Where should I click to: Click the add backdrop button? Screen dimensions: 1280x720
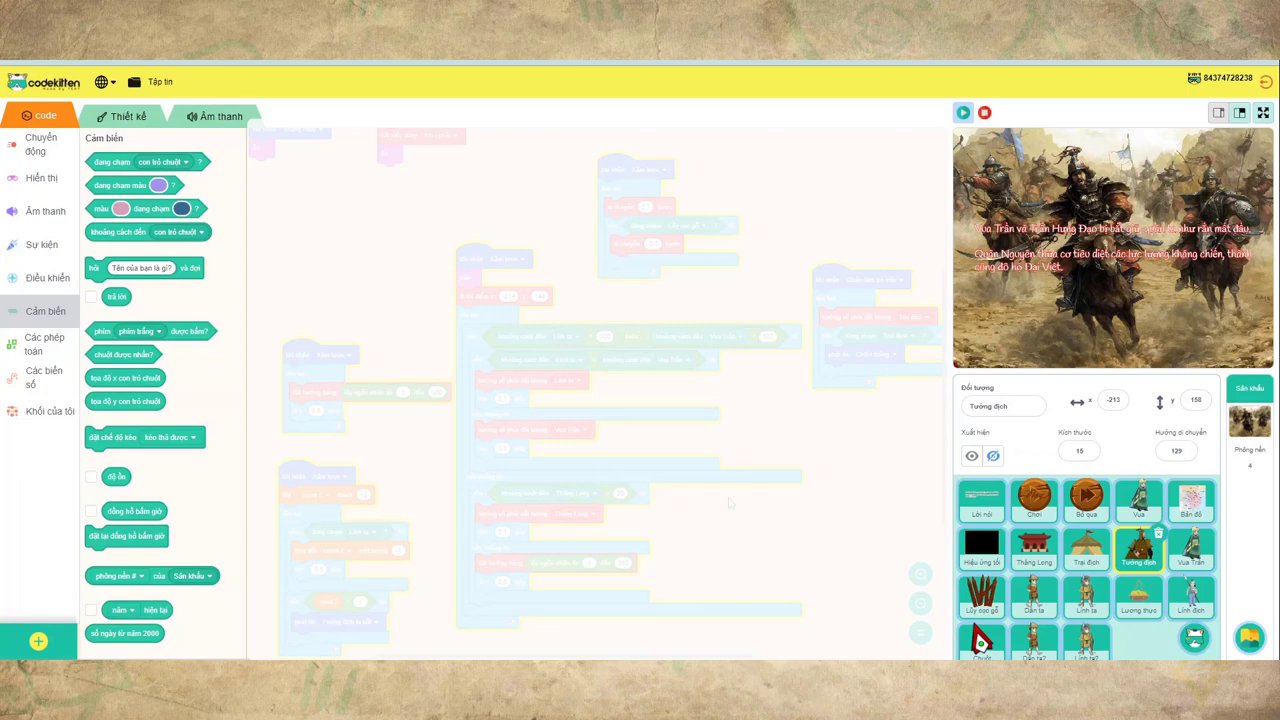(1249, 637)
